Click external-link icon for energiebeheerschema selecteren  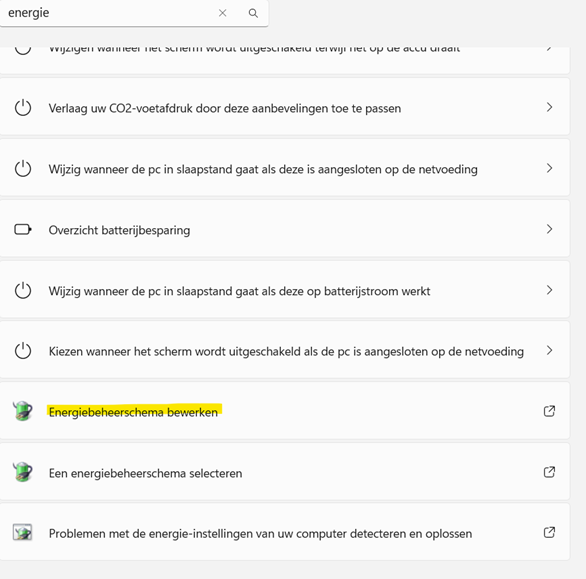point(549,472)
